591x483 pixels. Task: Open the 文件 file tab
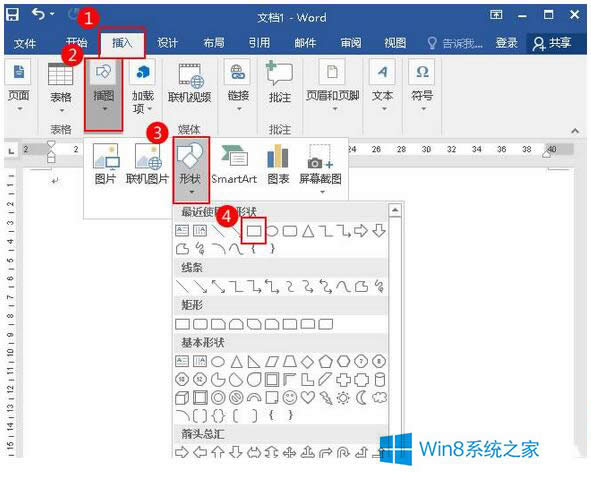pyautogui.click(x=24, y=43)
